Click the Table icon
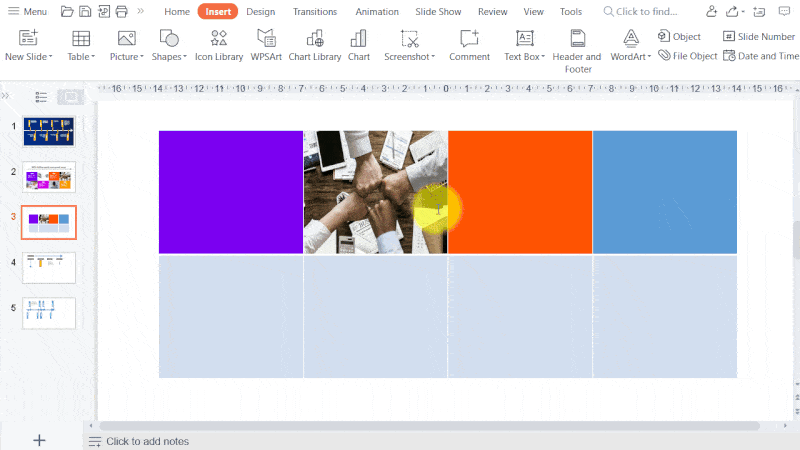800x450 pixels. pos(81,38)
